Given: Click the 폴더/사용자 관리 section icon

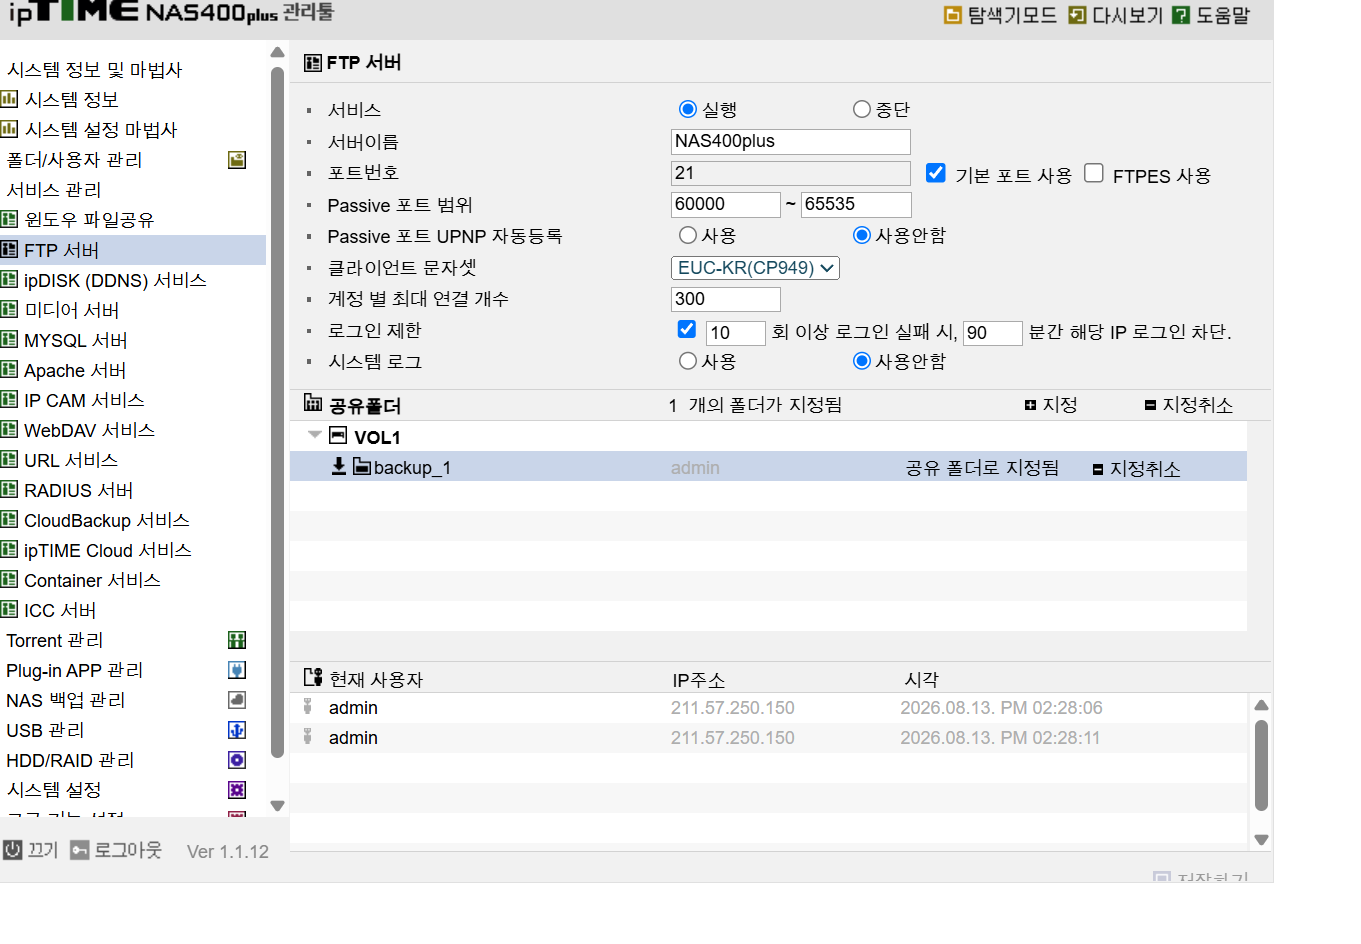Looking at the screenshot, I should pyautogui.click(x=237, y=160).
